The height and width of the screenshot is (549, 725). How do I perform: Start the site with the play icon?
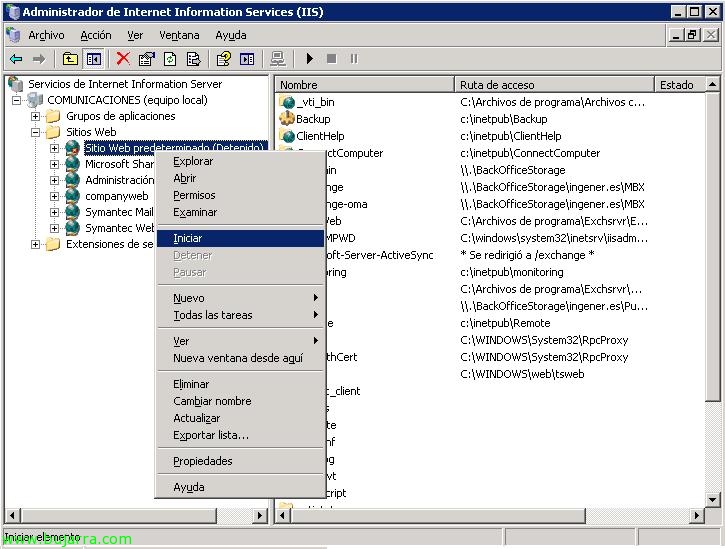(x=310, y=59)
